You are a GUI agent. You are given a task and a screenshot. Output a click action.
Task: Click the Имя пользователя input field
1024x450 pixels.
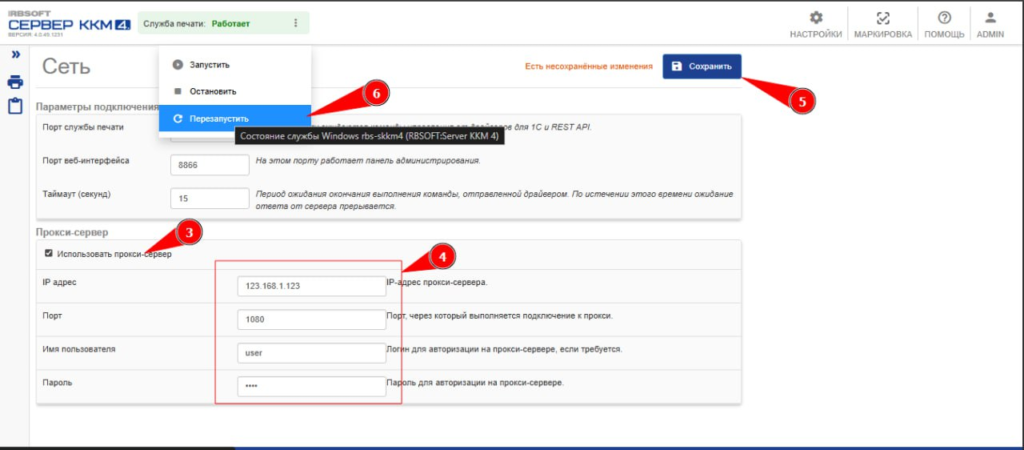point(311,352)
